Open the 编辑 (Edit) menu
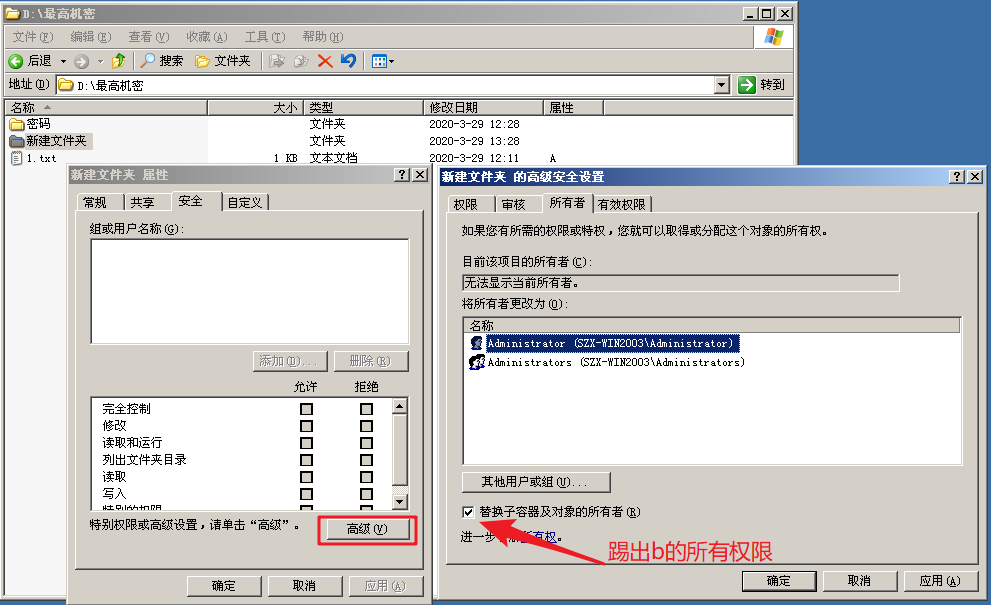This screenshot has width=991, height=605. (90, 37)
